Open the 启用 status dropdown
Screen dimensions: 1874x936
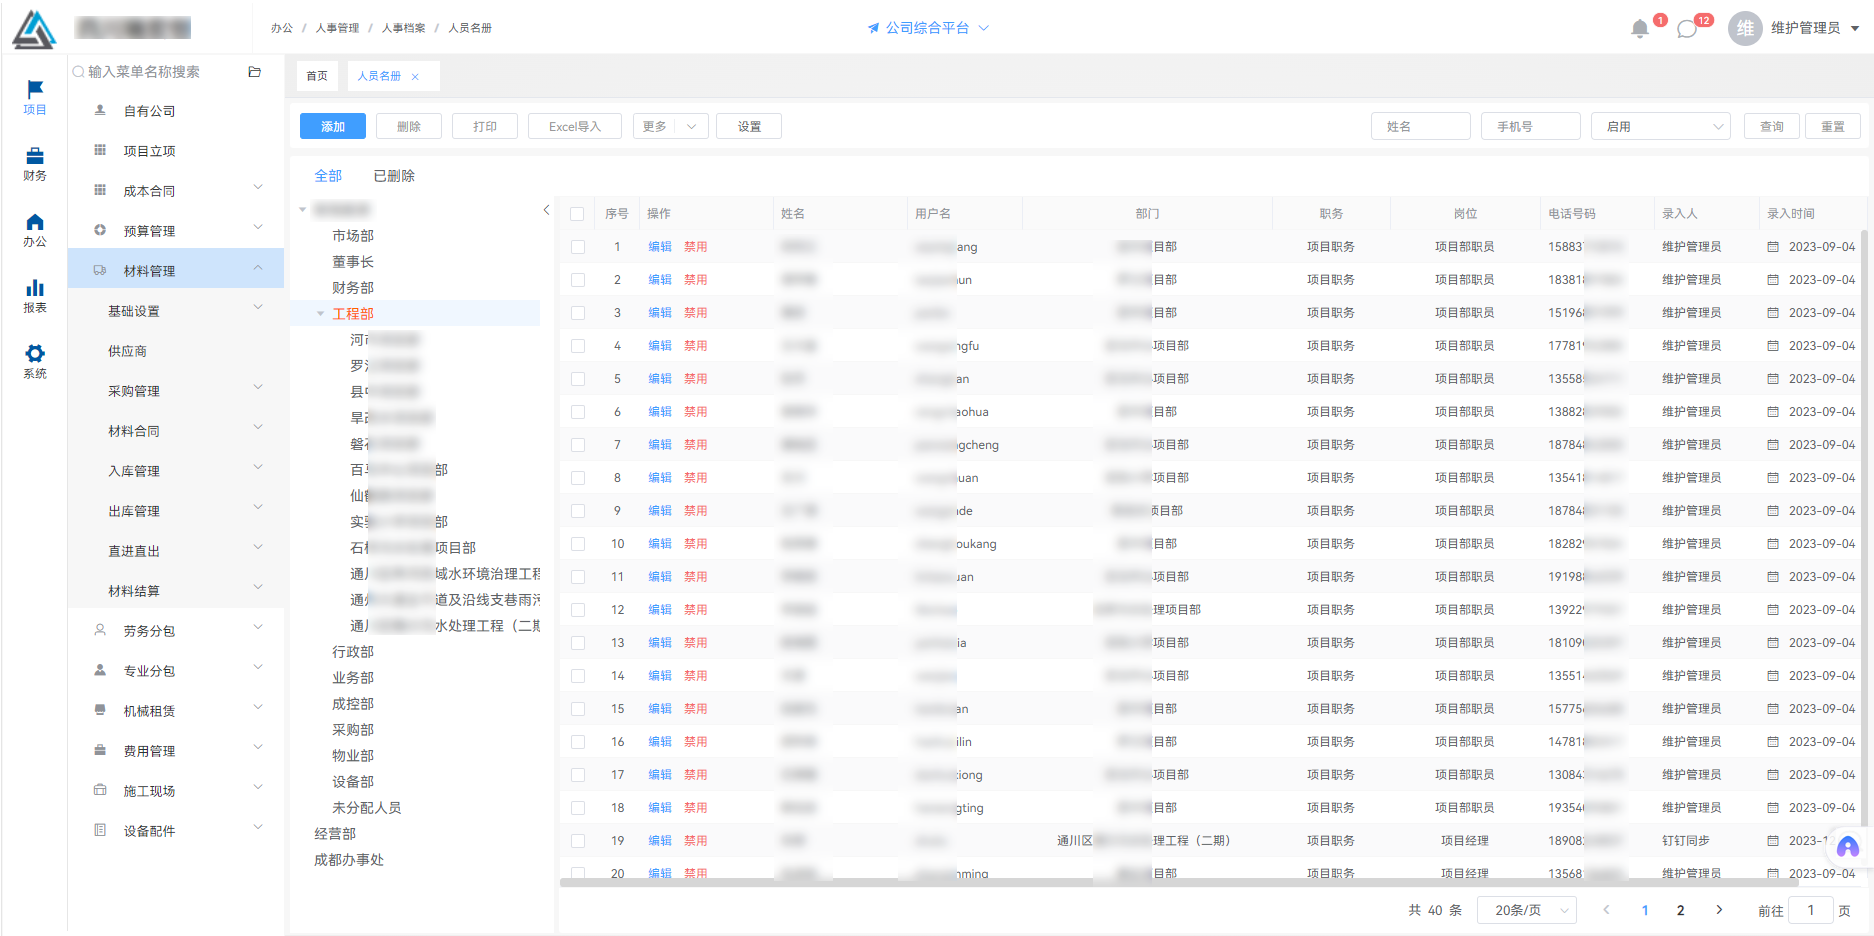pyautogui.click(x=1661, y=126)
